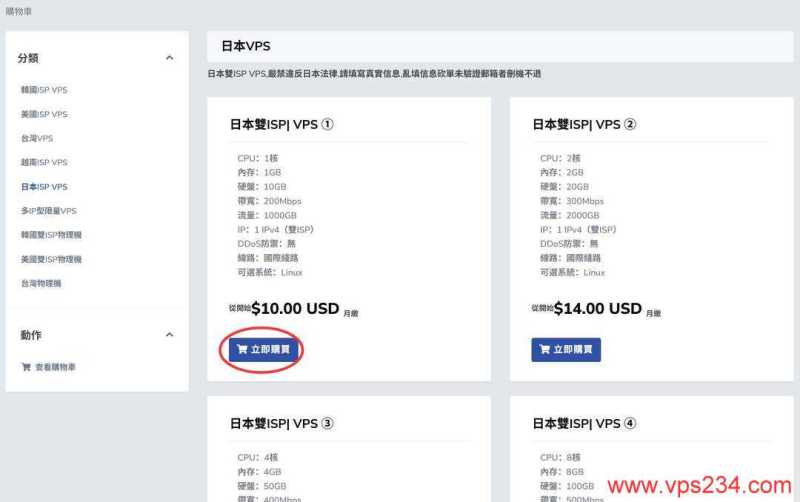
Task: Collapse the 動作 section chevron
Action: 169,335
